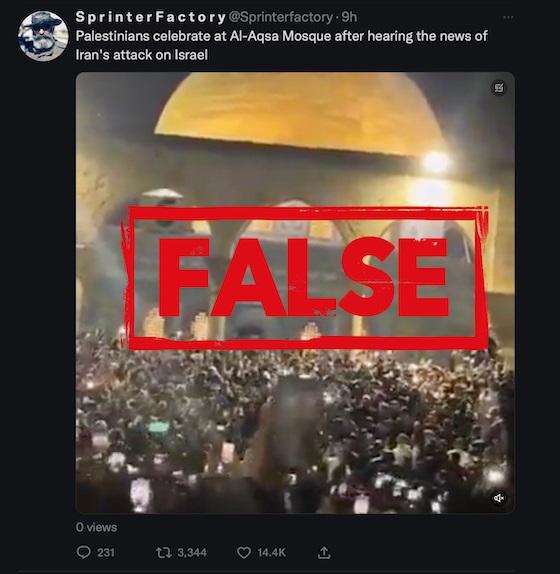Toggle video captions icon on the video
560x574 pixels.
pyautogui.click(x=499, y=88)
